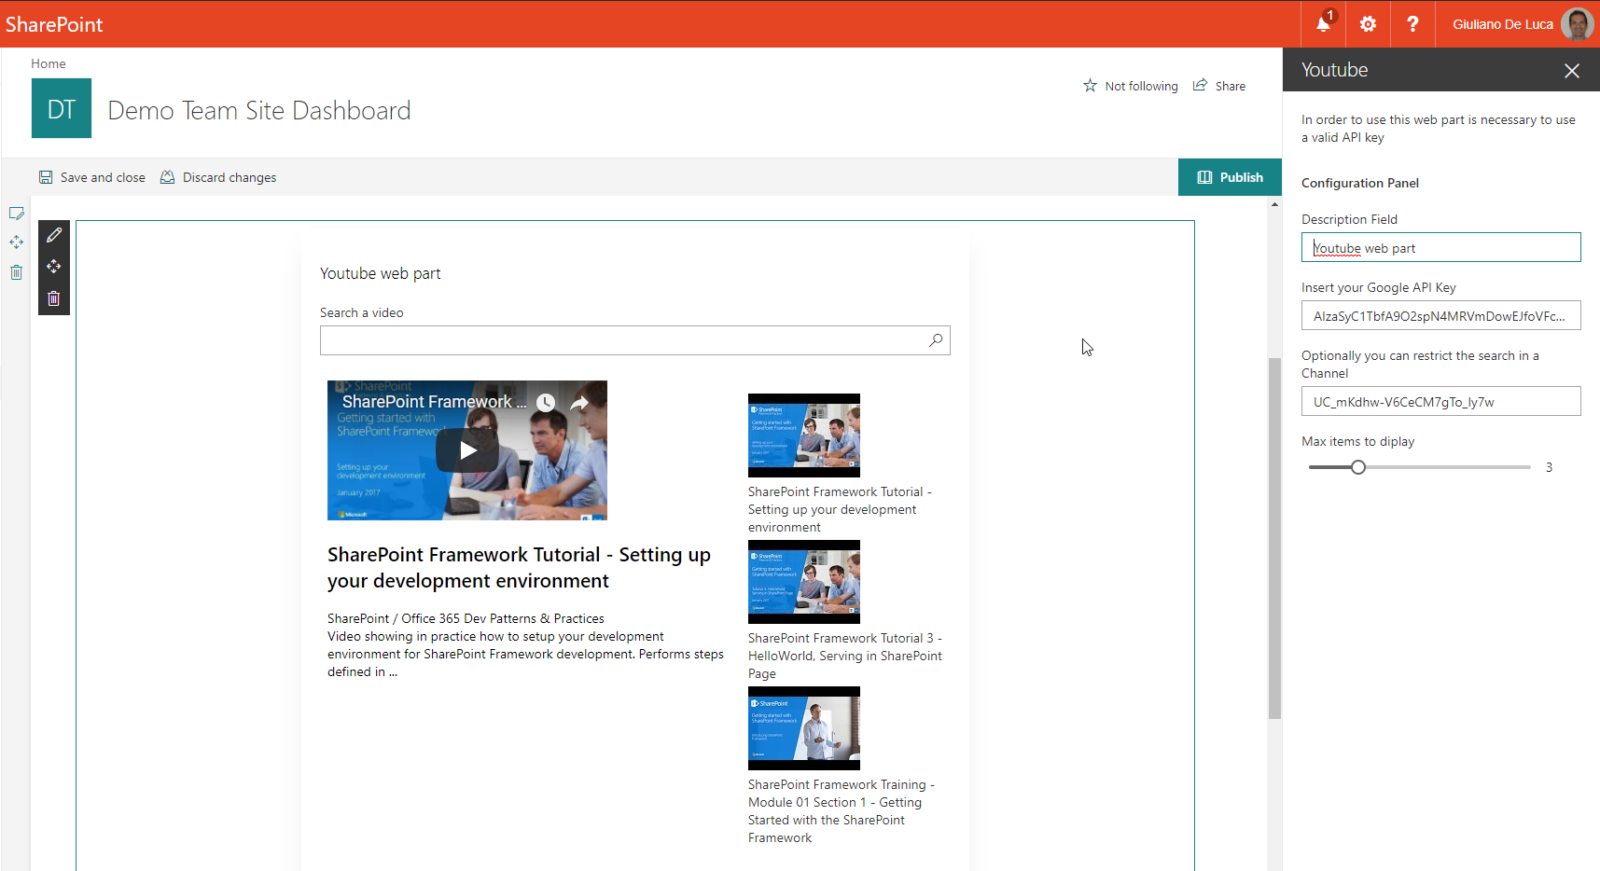
Task: Click into the Channel ID input
Action: pos(1441,401)
